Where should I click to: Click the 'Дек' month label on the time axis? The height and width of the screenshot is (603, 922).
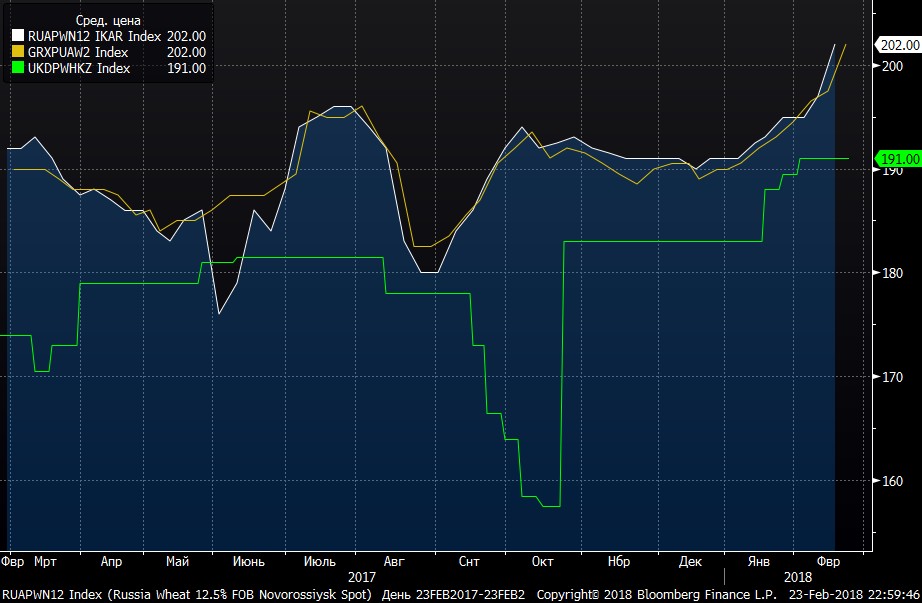[690, 561]
